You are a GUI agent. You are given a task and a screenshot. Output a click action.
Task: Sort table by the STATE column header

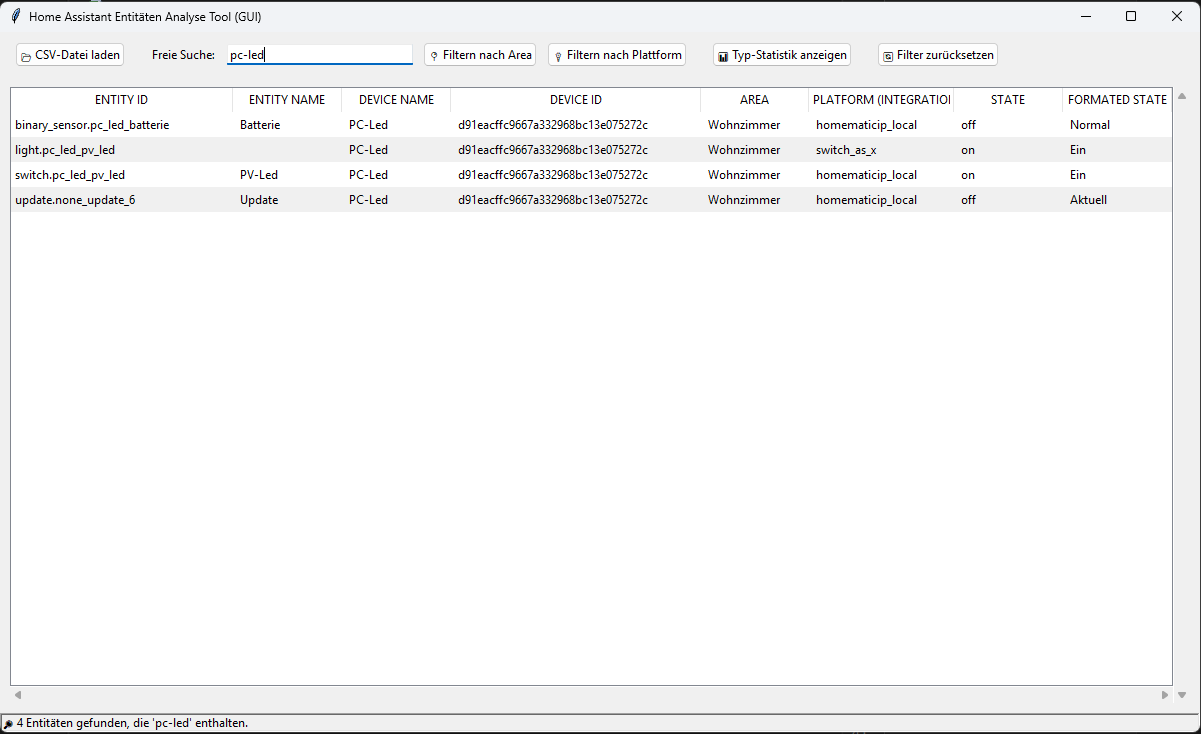(x=1007, y=100)
